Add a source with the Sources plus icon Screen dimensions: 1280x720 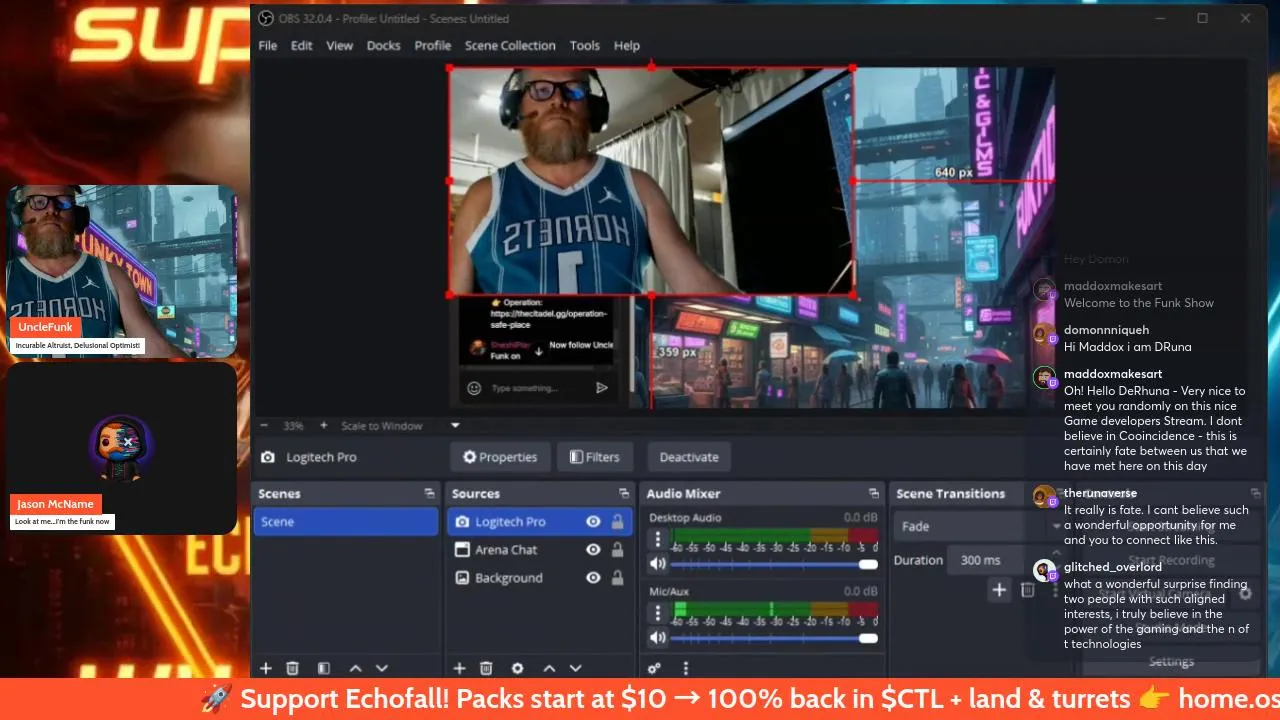459,668
